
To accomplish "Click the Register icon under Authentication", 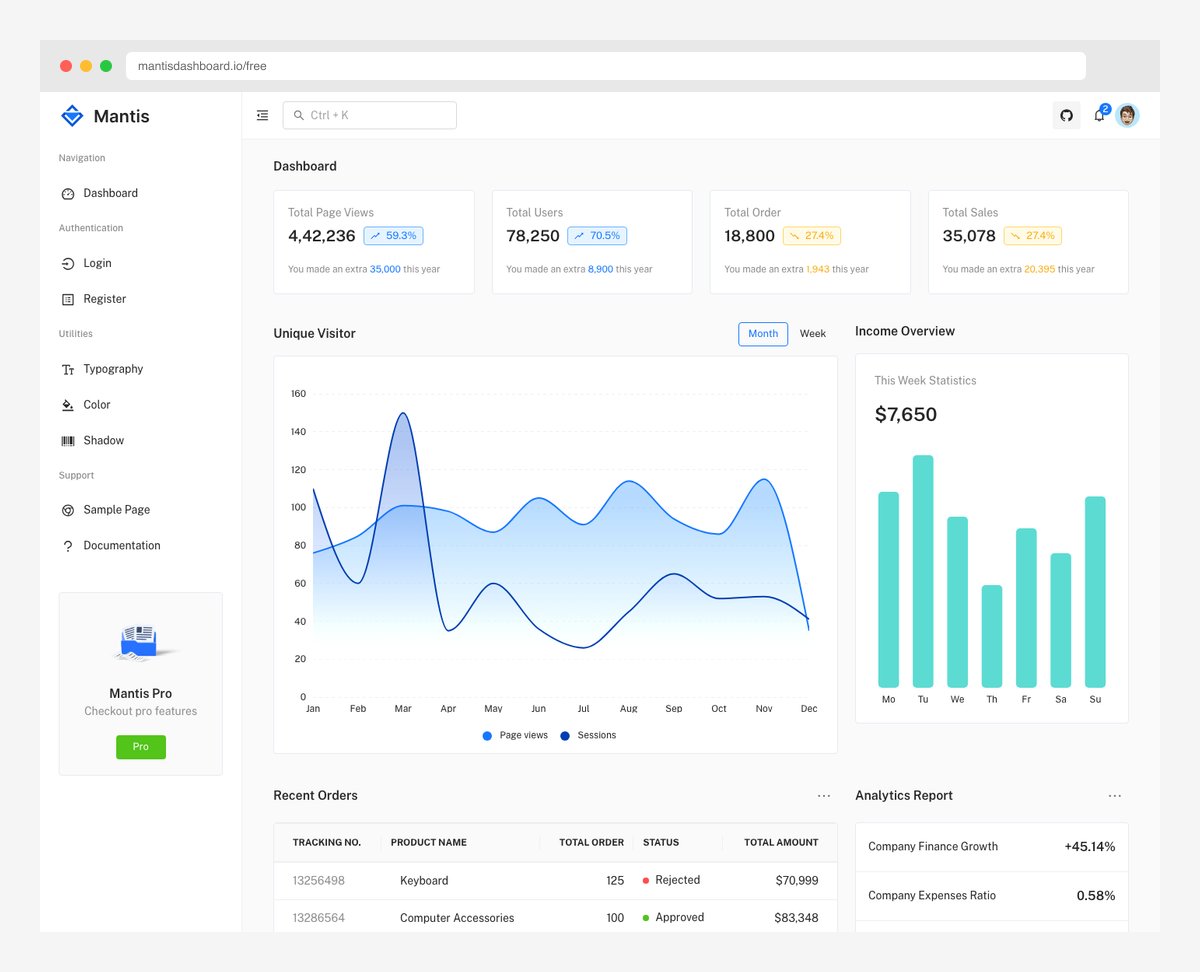I will [x=68, y=298].
